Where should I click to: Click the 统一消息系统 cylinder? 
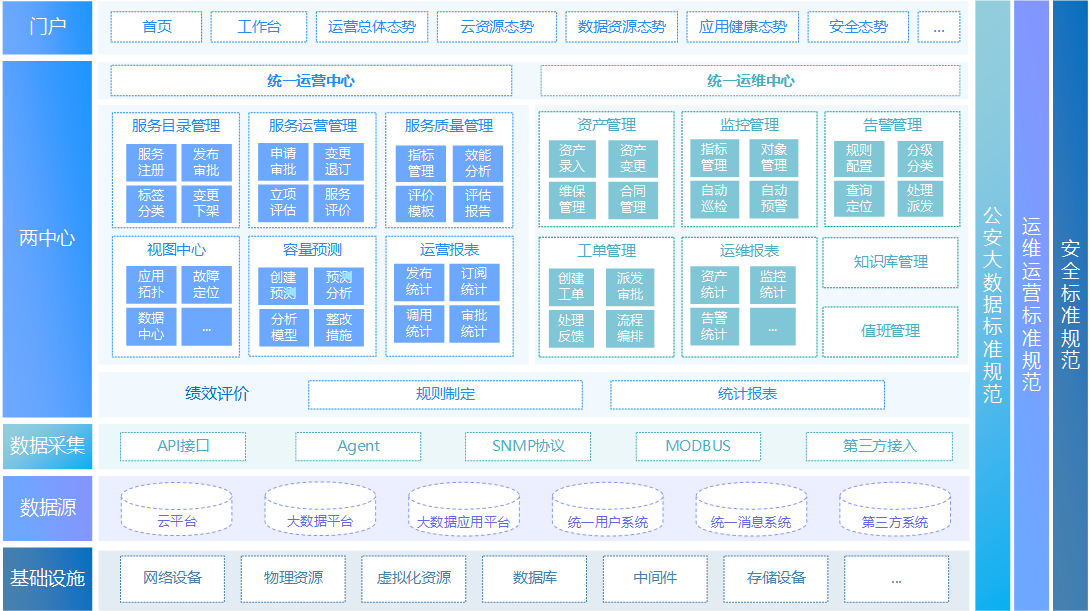pos(750,509)
